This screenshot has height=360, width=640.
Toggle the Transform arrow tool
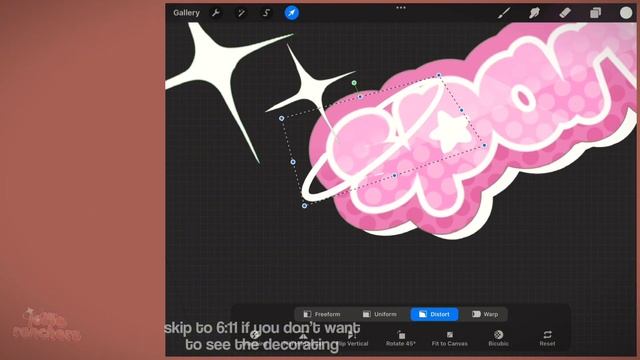click(291, 13)
